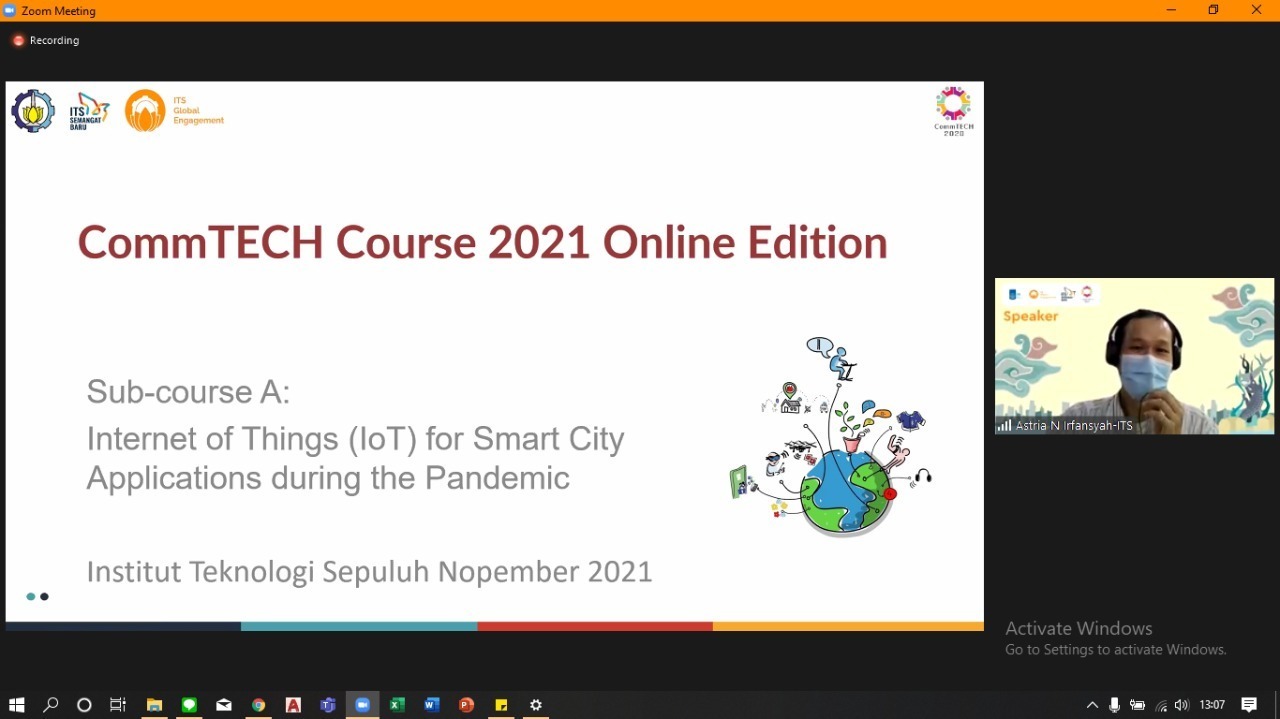This screenshot has width=1280, height=719.
Task: Open the Zoom app from the taskbar
Action: coord(362,705)
